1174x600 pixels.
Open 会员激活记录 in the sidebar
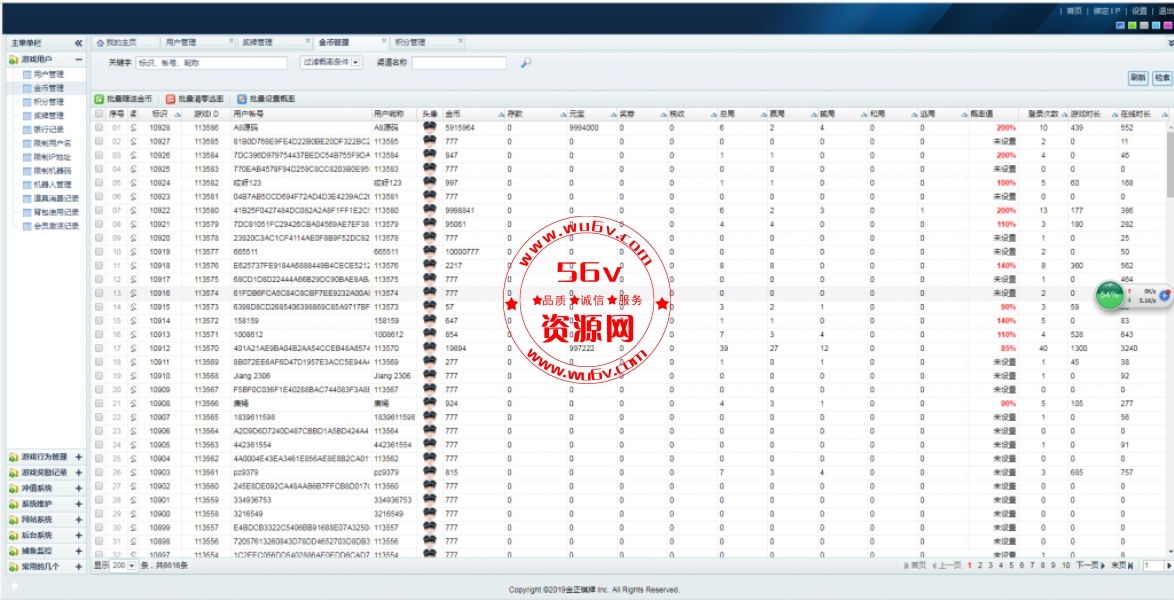pos(56,225)
